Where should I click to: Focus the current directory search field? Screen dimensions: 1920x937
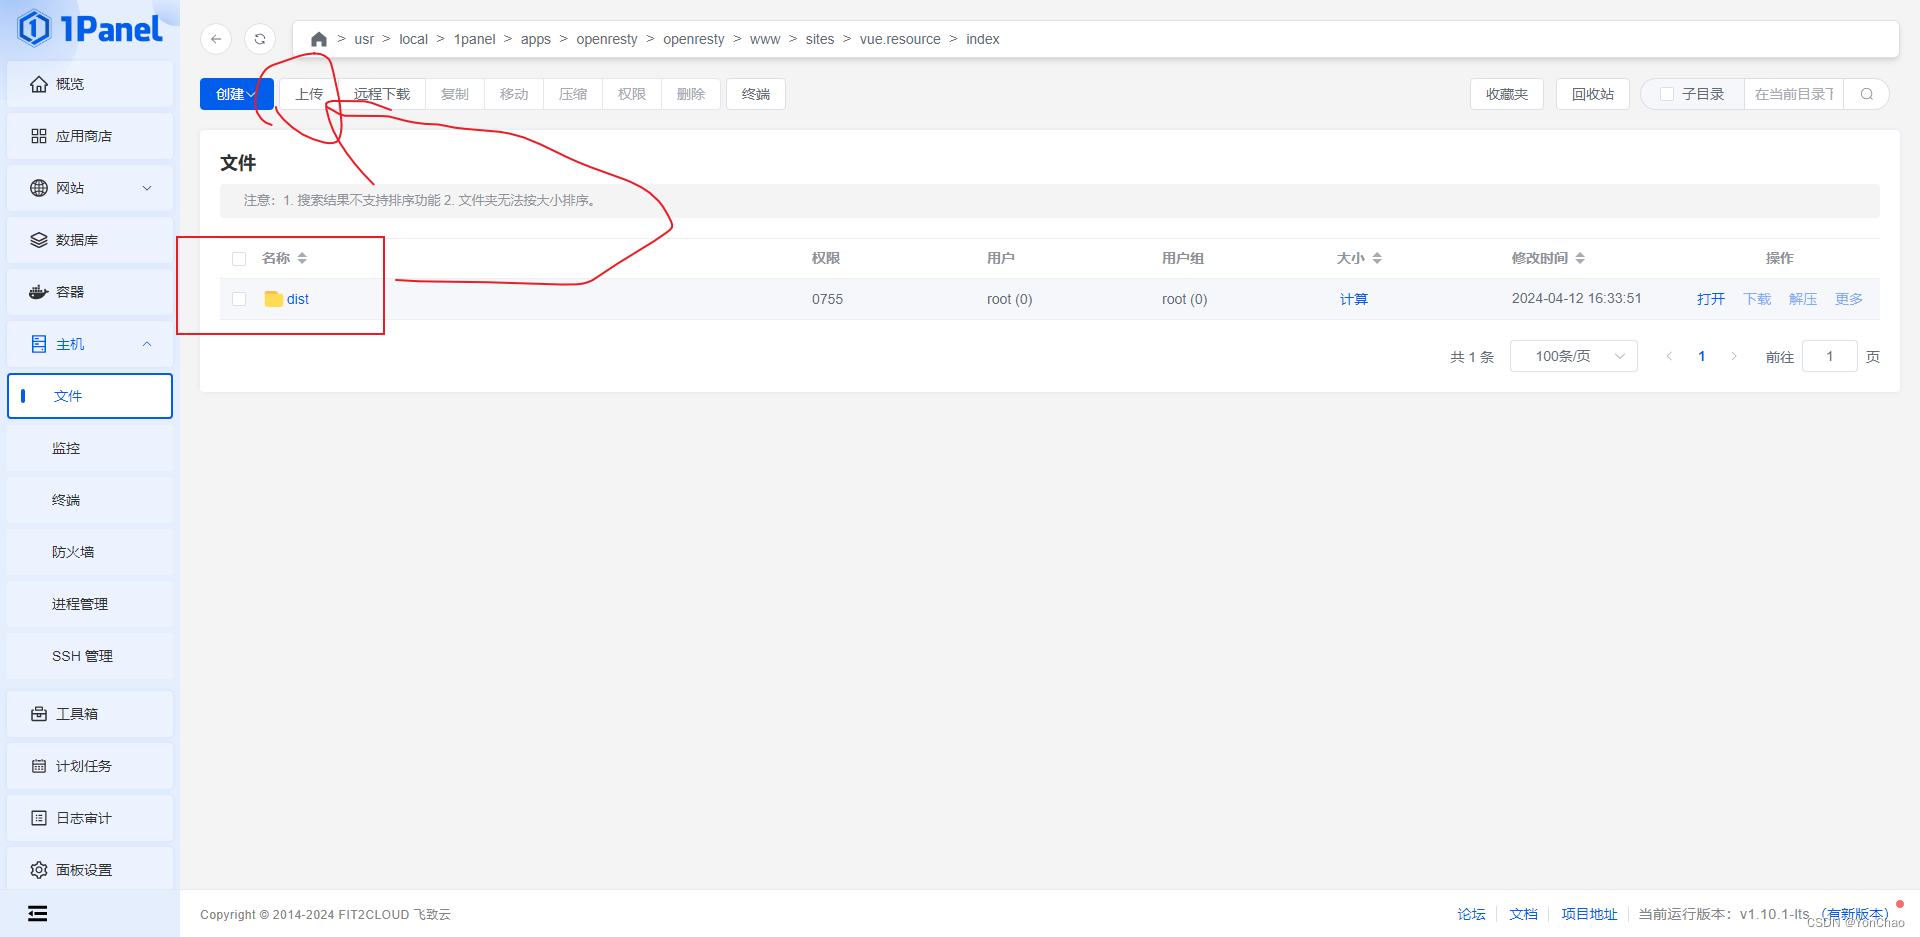tap(1794, 94)
